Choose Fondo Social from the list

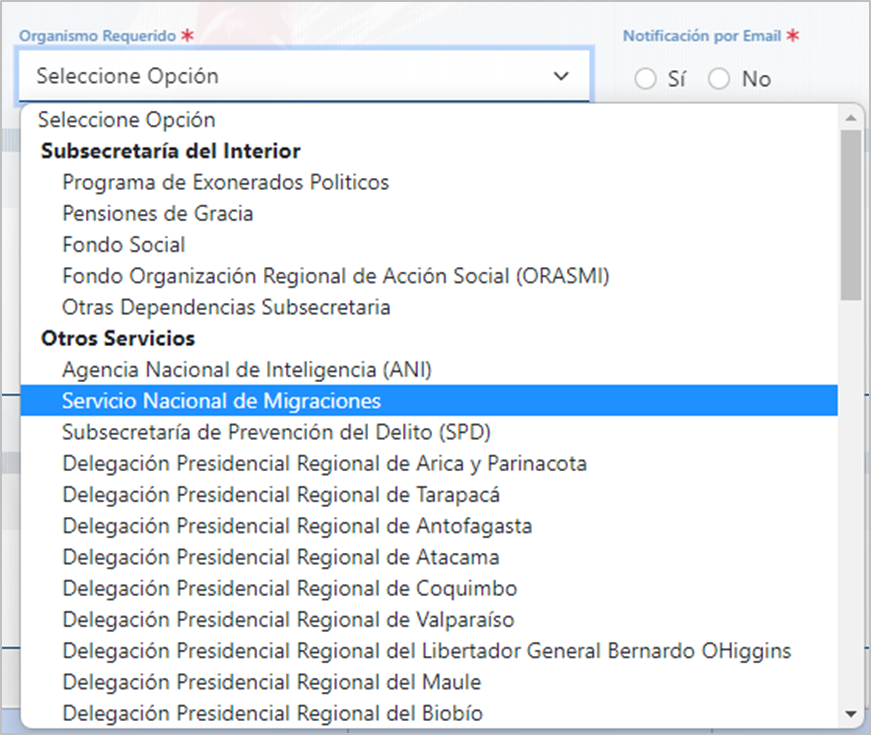(429, 244)
